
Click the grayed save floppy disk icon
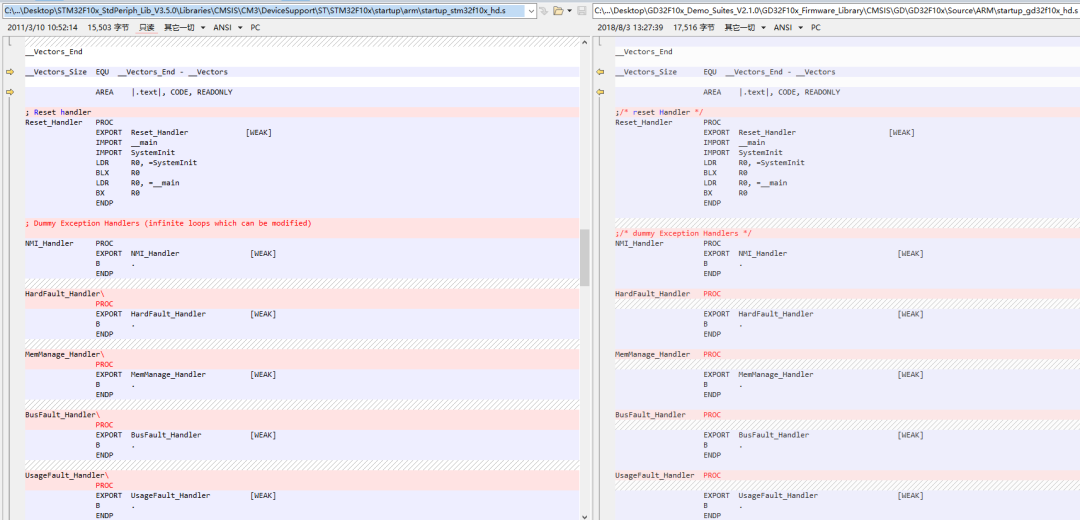(x=582, y=11)
